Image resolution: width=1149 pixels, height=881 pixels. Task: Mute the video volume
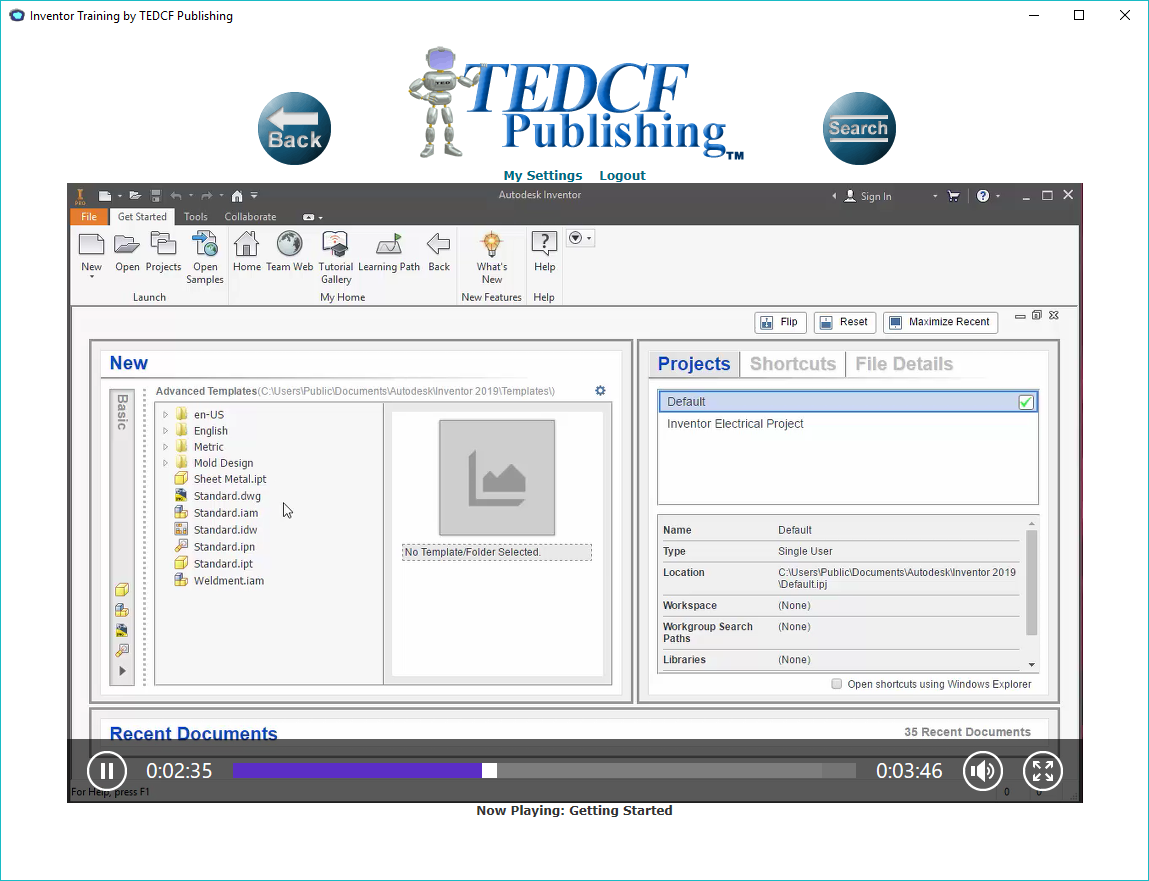tap(983, 771)
